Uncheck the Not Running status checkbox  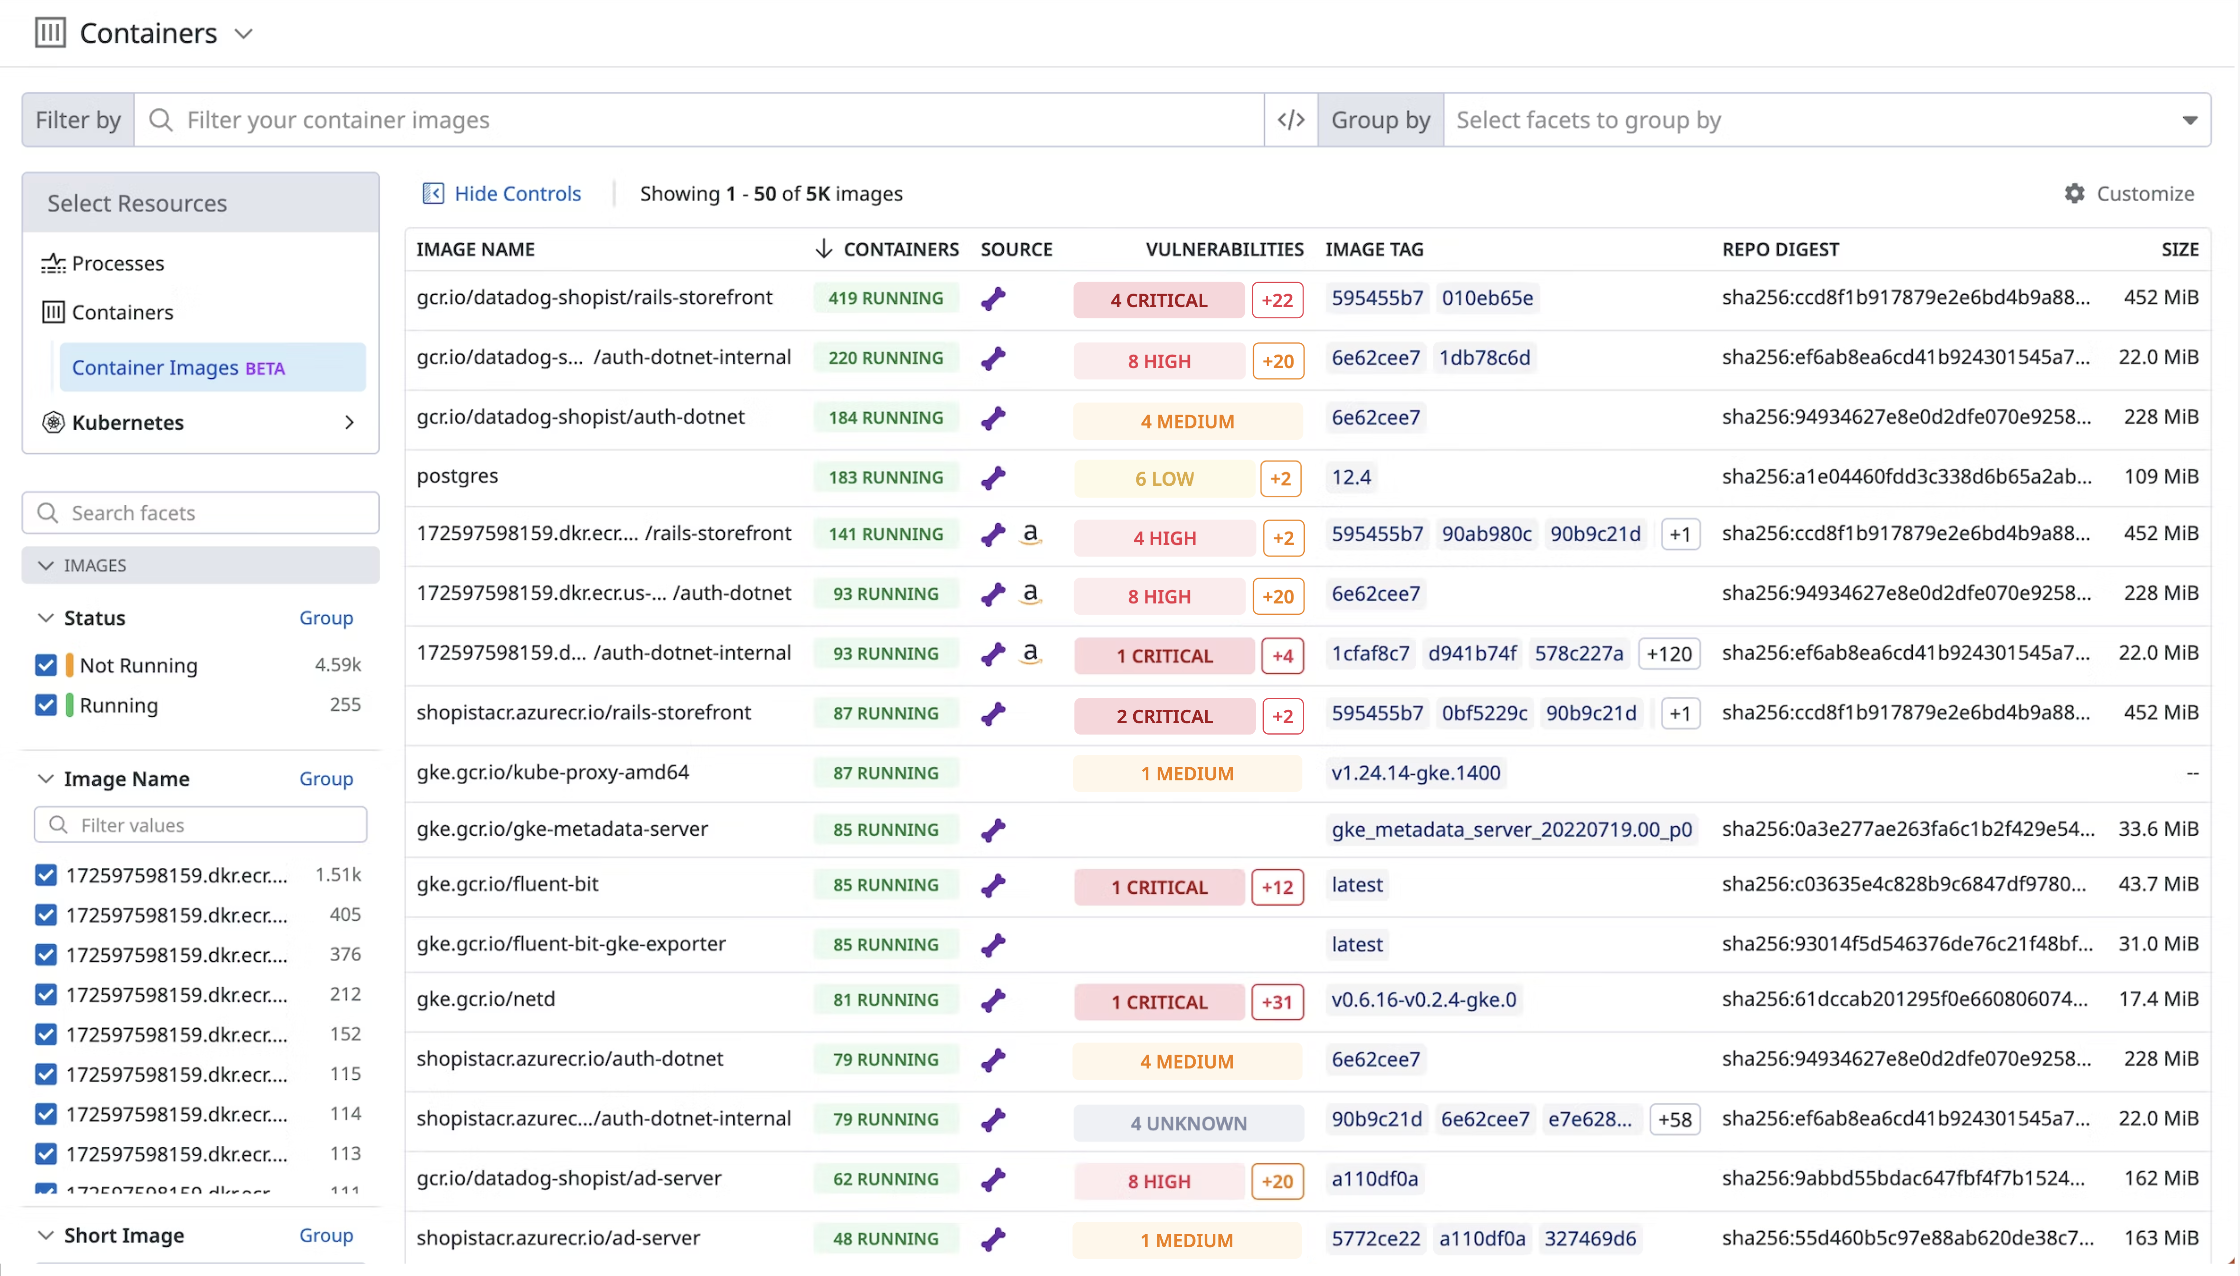46,665
